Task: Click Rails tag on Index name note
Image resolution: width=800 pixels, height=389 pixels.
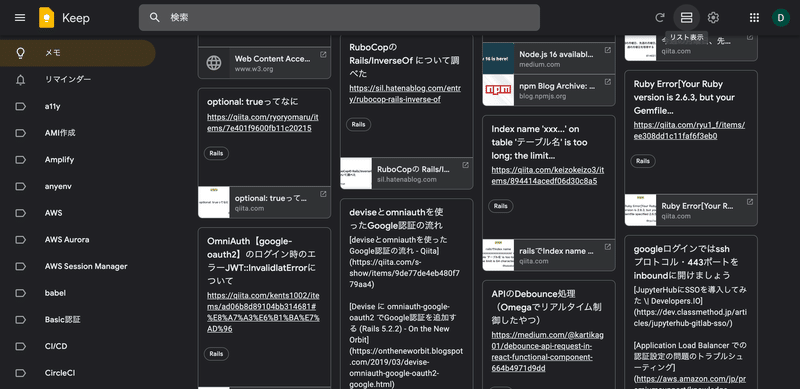Action: [501, 206]
